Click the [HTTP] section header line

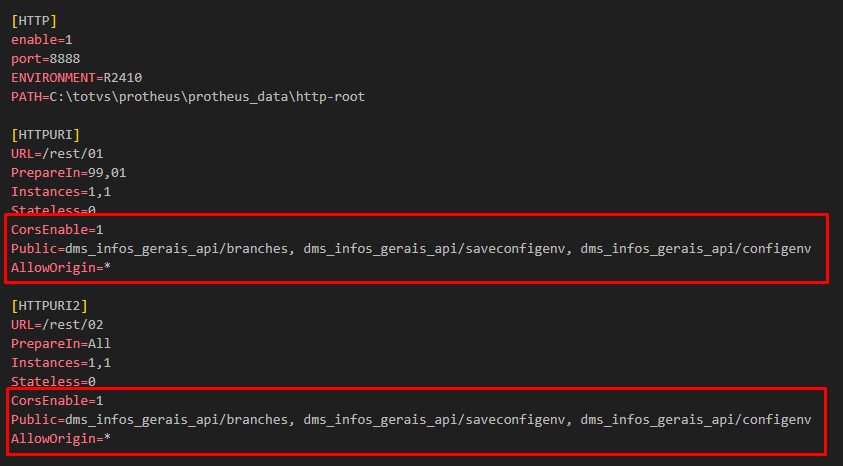pos(35,19)
